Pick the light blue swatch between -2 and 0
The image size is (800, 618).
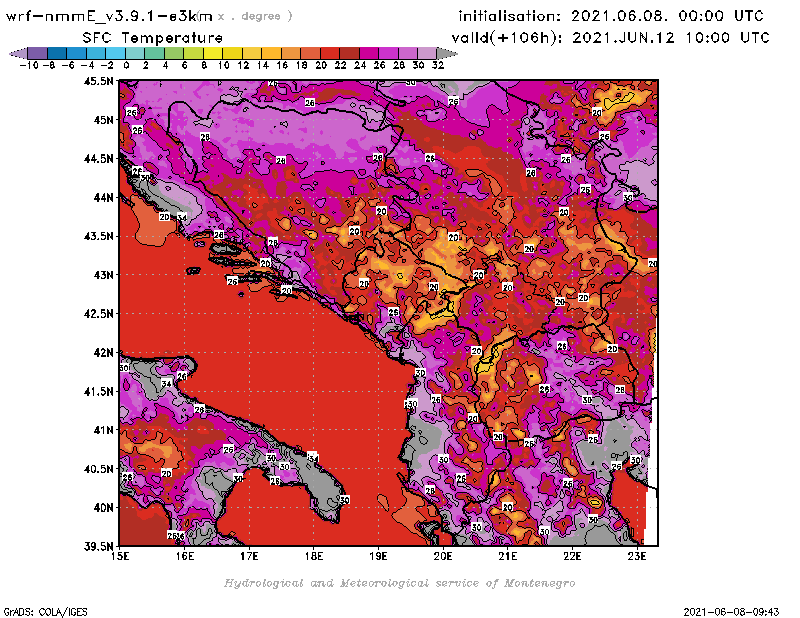pos(115,53)
